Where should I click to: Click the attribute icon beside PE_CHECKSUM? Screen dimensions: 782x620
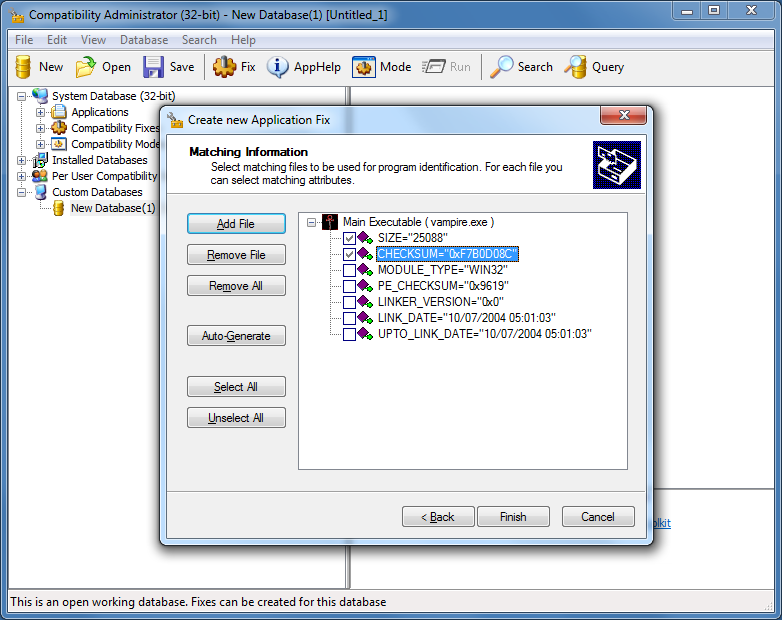(x=365, y=286)
